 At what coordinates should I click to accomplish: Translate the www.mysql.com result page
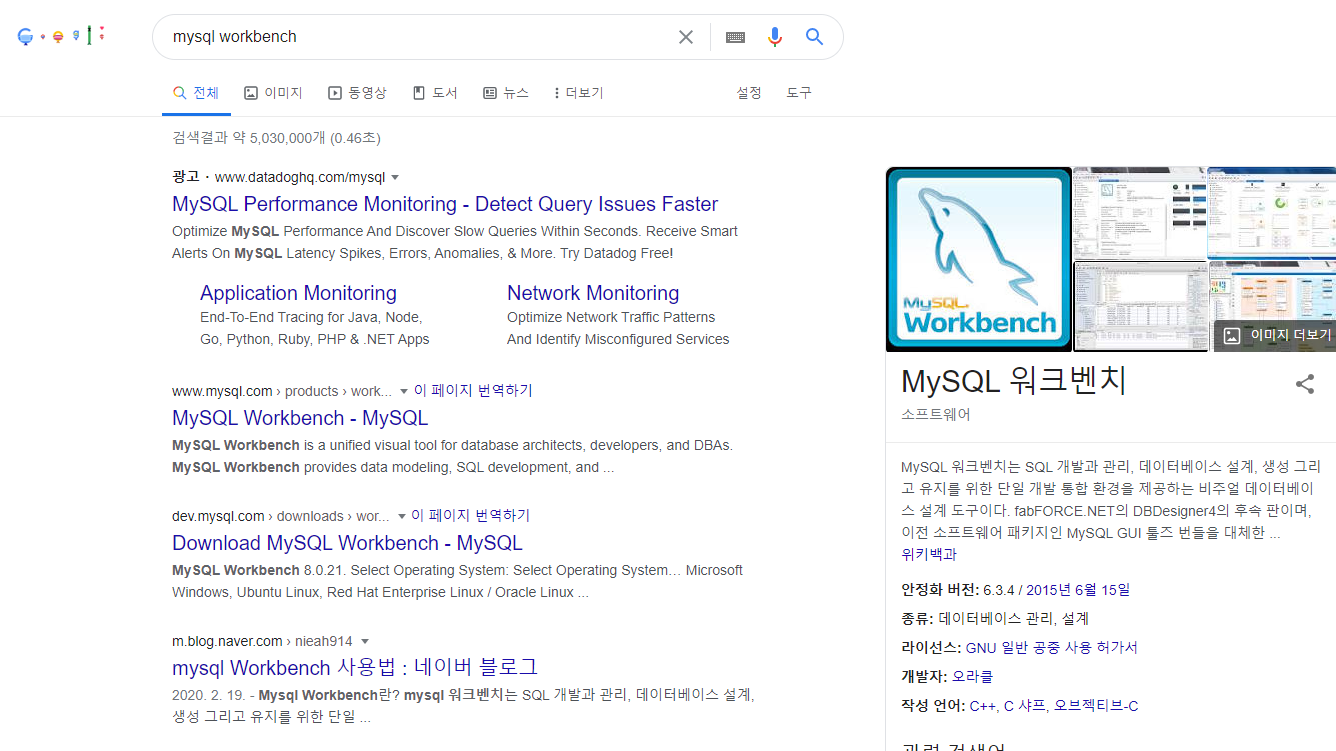(473, 391)
